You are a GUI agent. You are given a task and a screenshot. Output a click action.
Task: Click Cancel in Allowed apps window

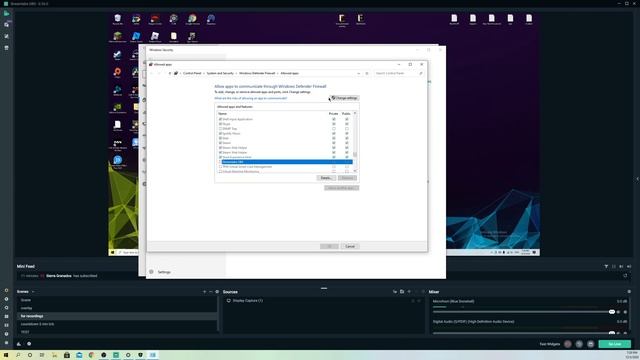point(350,247)
